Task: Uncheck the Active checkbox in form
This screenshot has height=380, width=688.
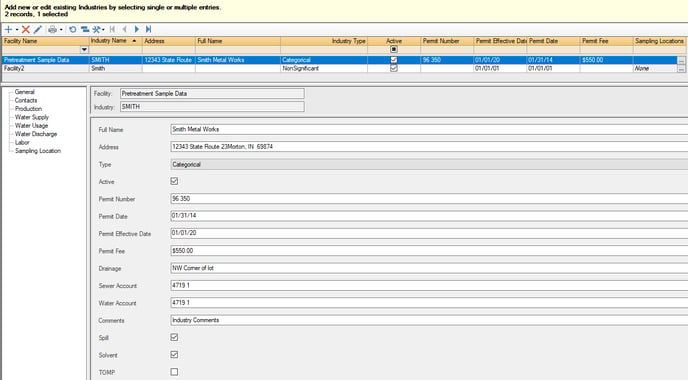Action: coord(174,181)
